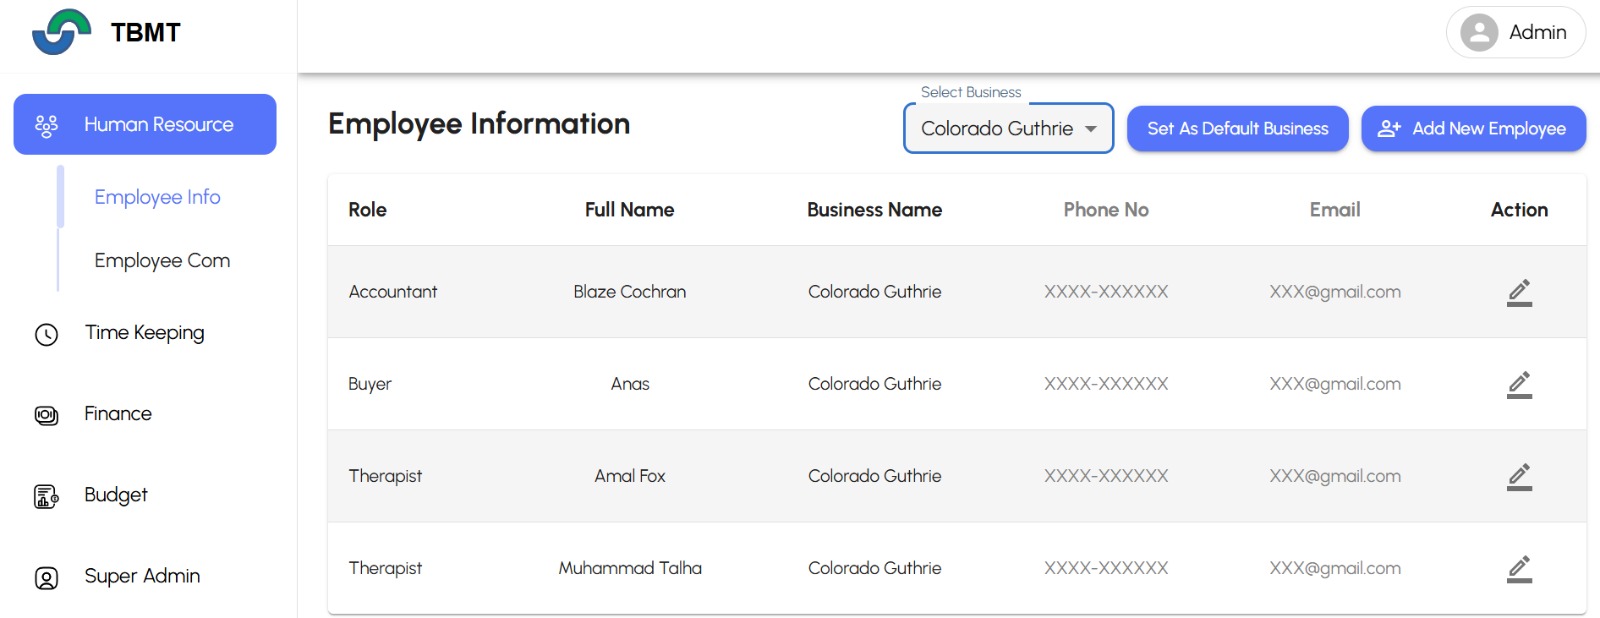Screen dimensions: 1600x618
Task: Open the Budget menu item
Action: 116,495
